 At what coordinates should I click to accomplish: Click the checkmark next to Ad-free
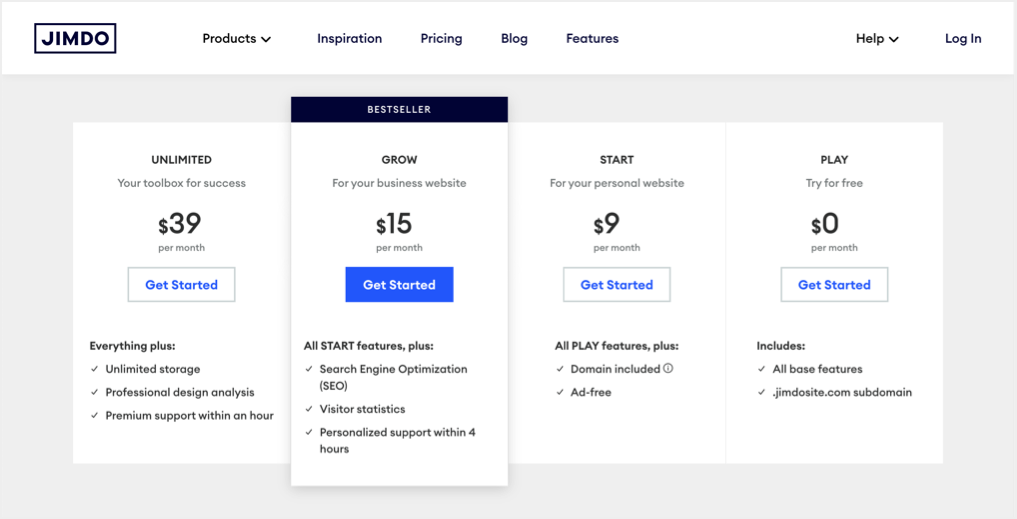(561, 393)
